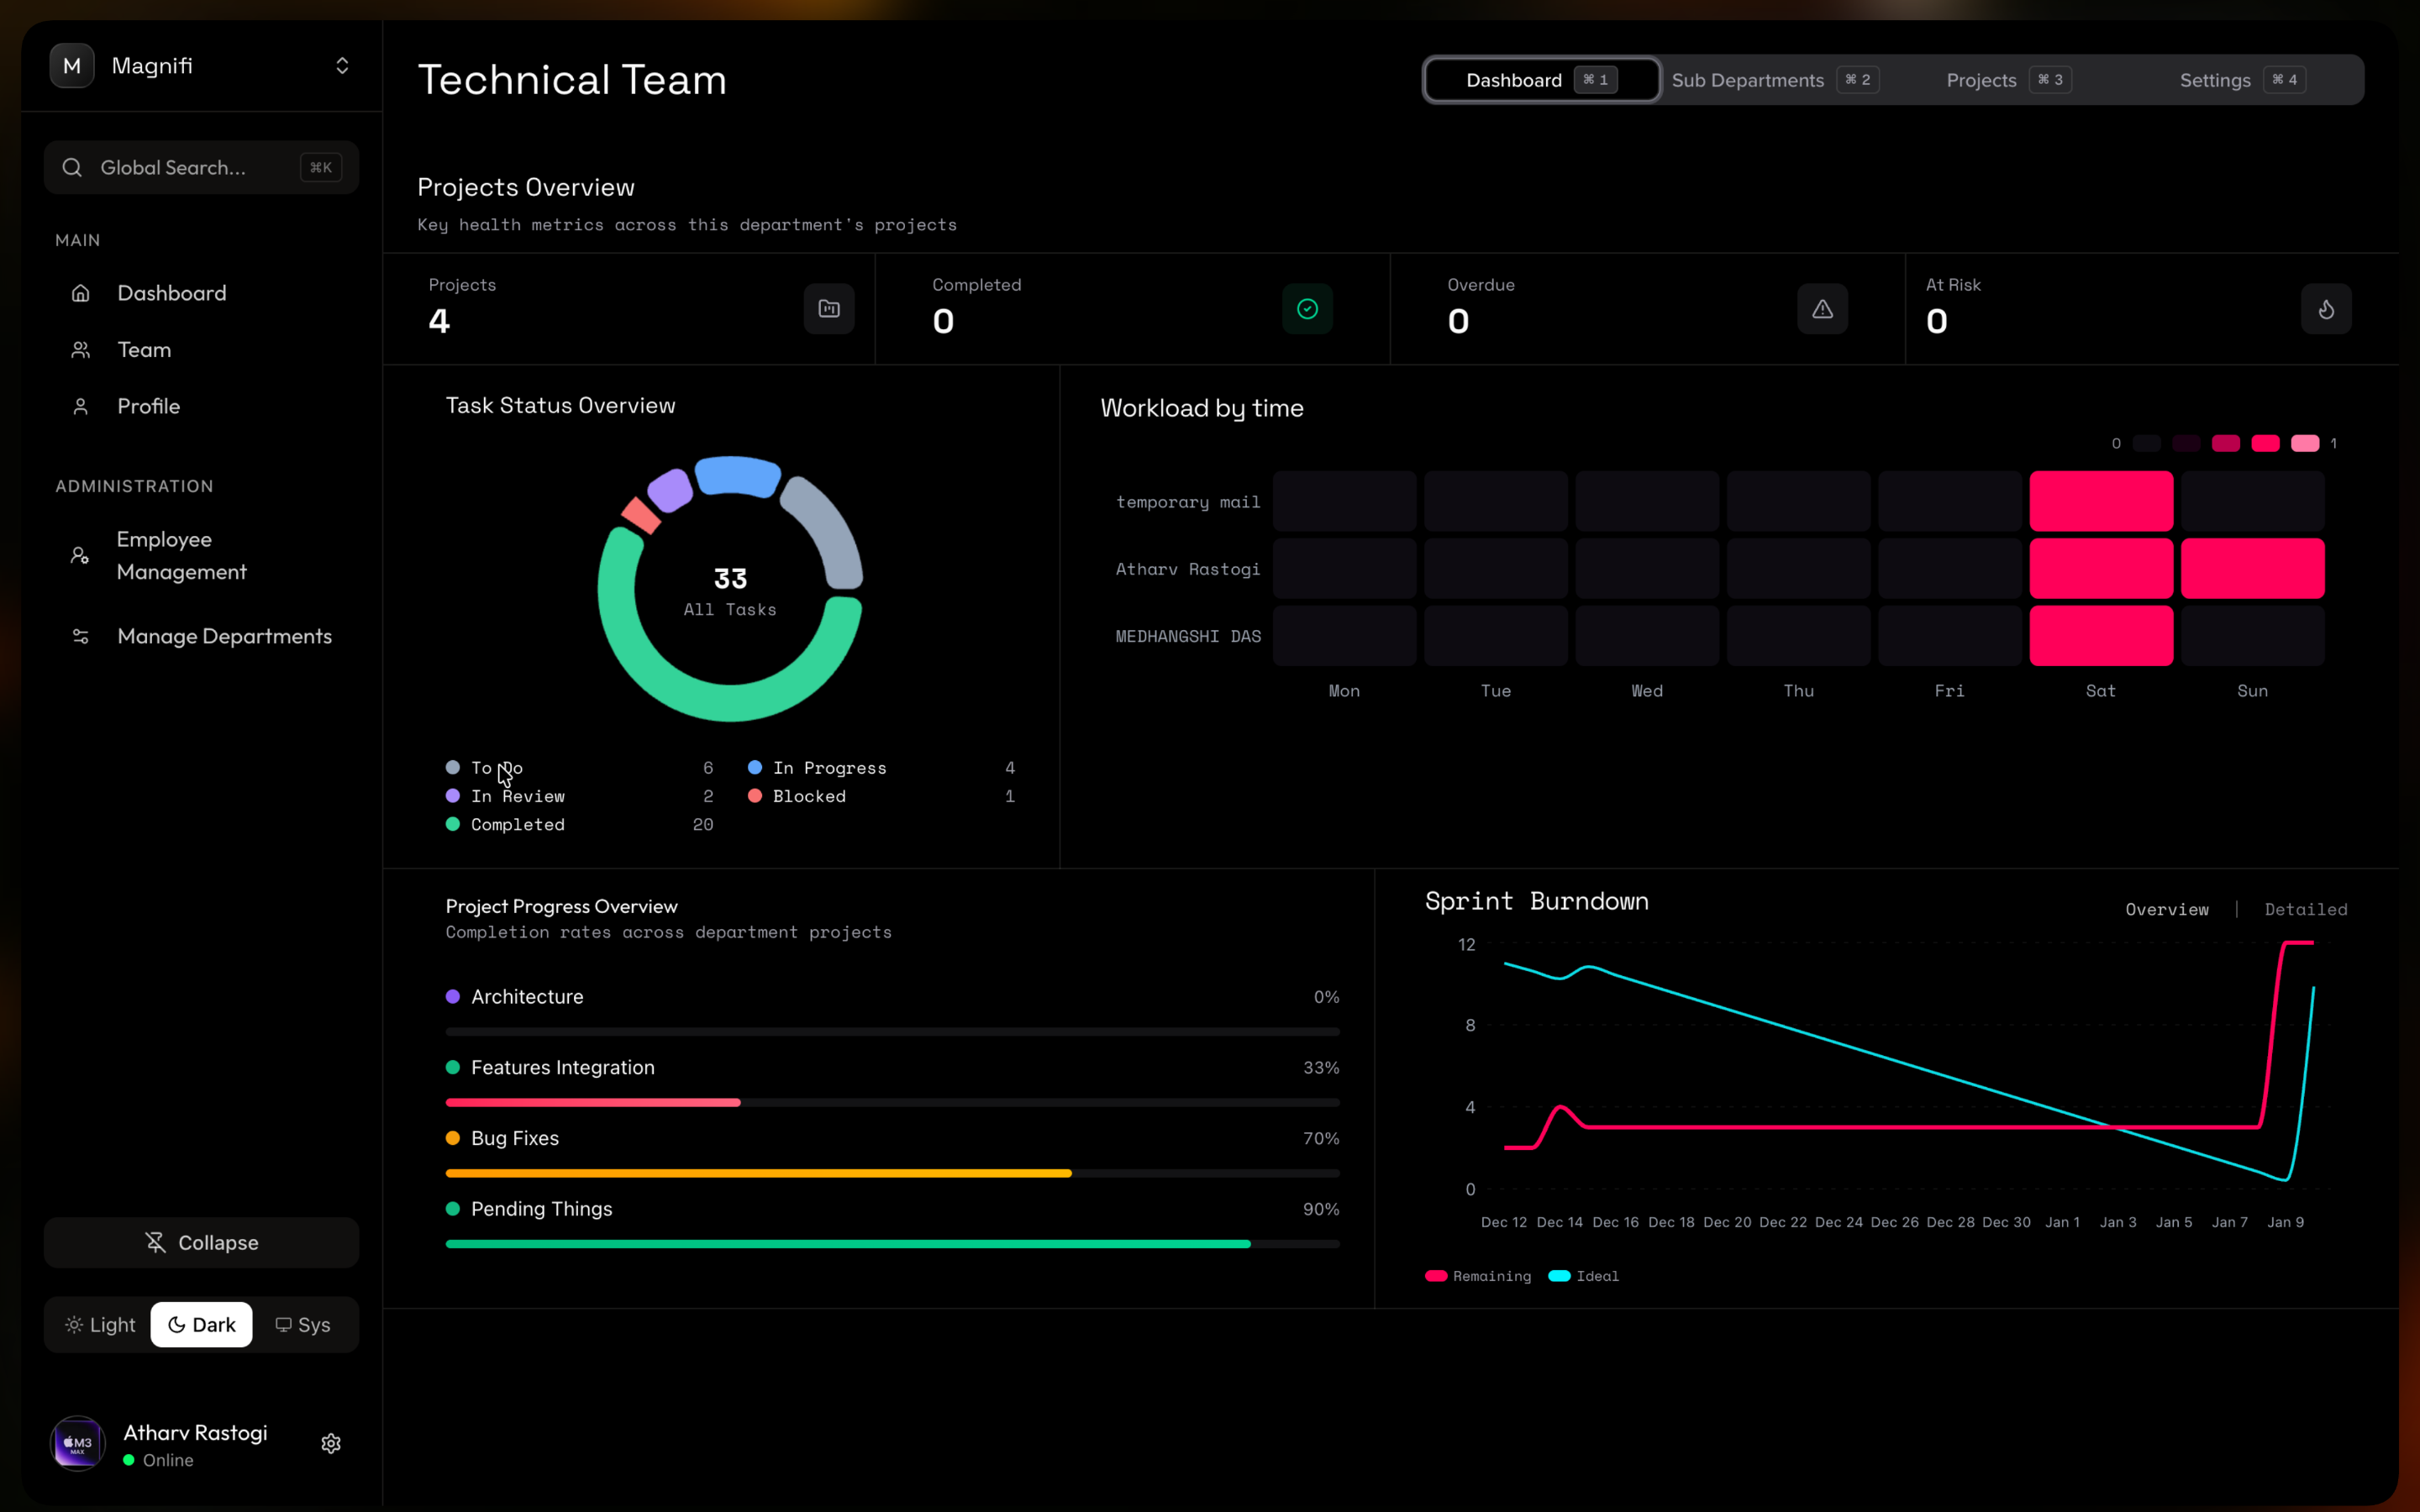Click the Completed checkmark status icon
The image size is (2420, 1512).
coord(1306,309)
